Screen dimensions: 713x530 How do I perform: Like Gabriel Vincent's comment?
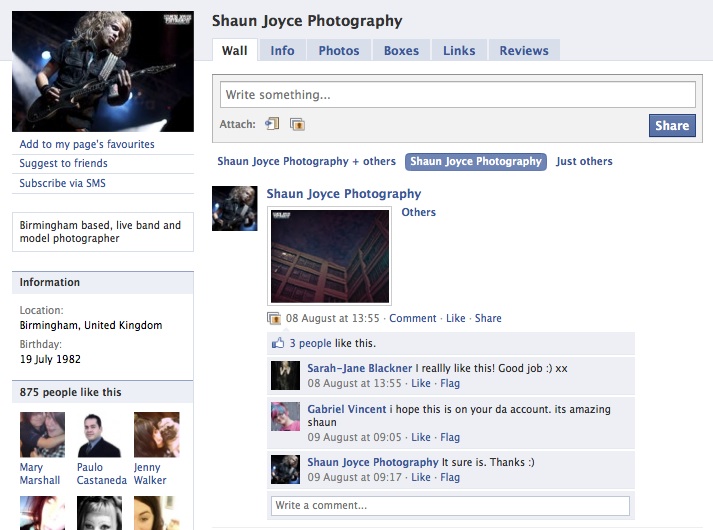click(x=421, y=437)
